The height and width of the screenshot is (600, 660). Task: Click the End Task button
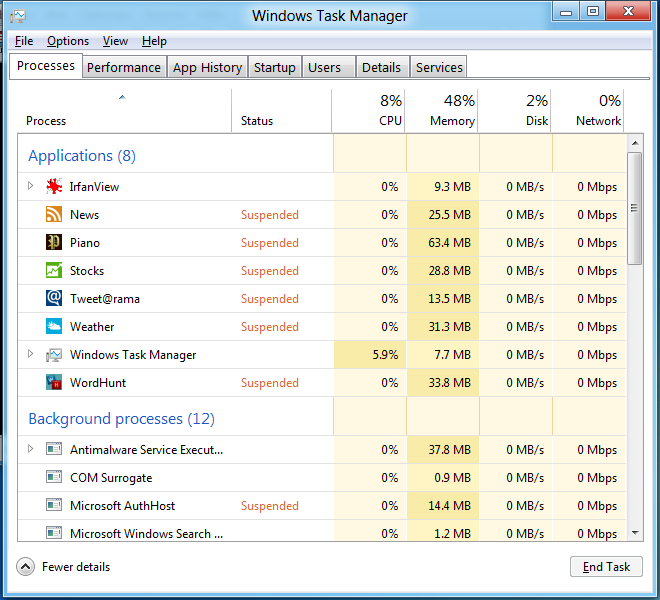tap(606, 567)
